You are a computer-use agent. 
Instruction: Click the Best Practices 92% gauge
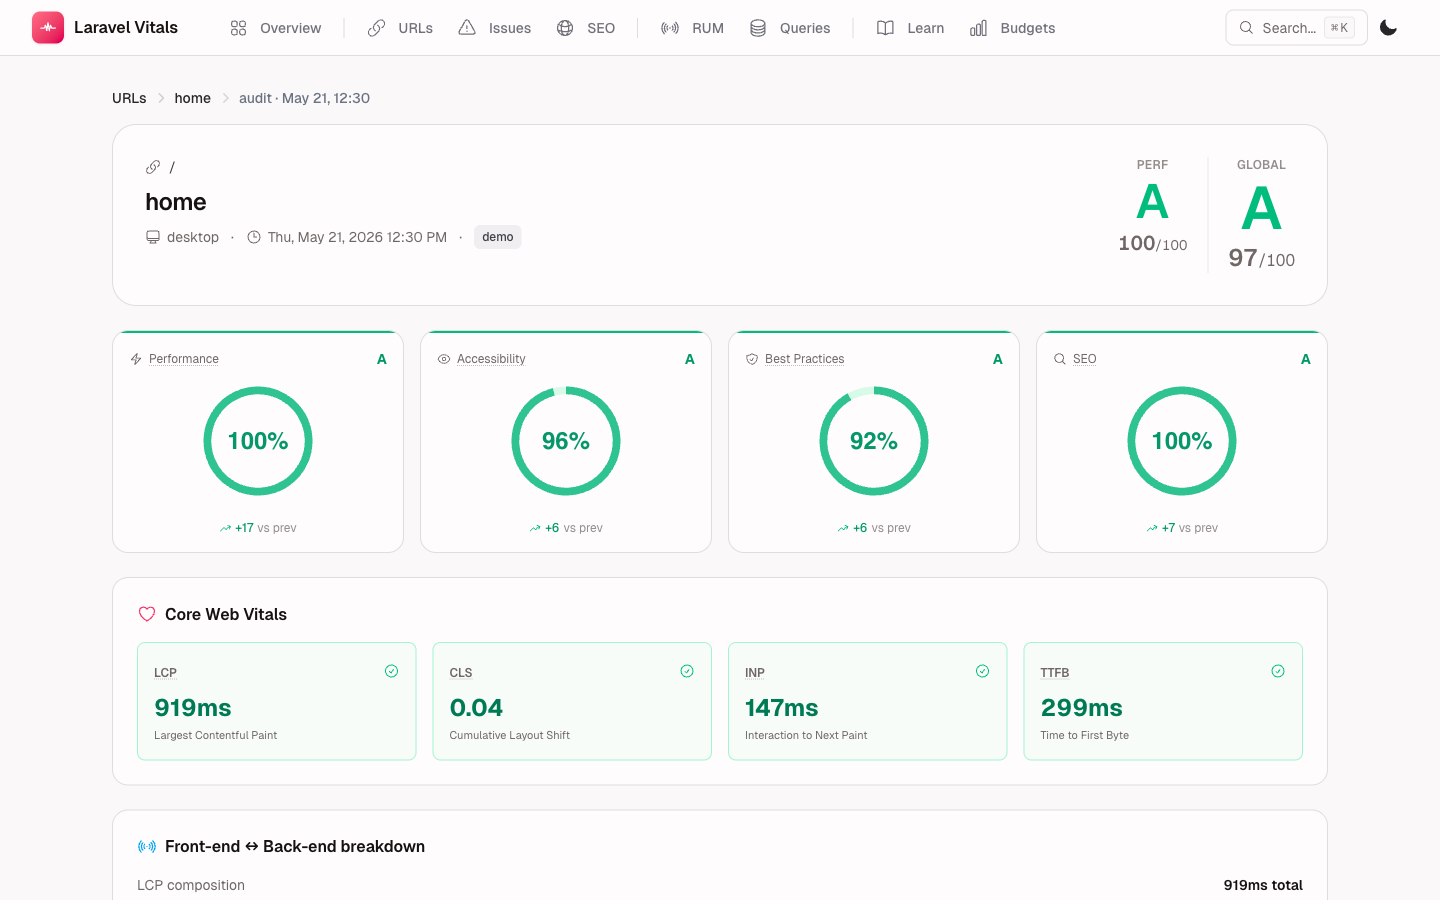coord(874,441)
